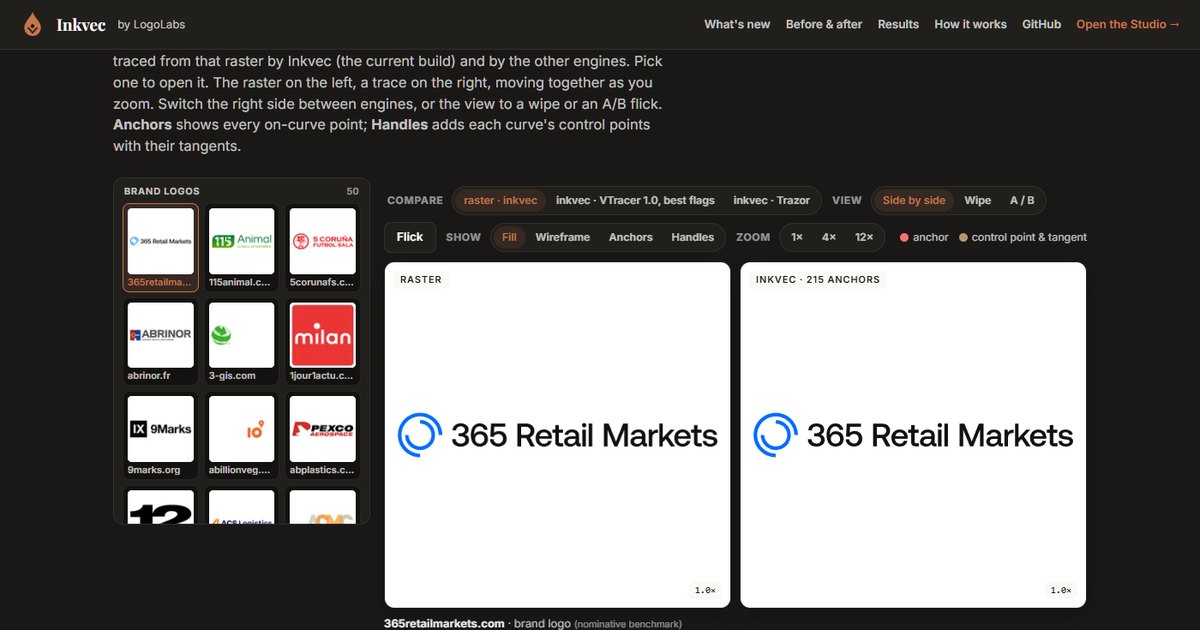Set zoom level to 12×
Viewport: 1200px width, 630px height.
tap(864, 237)
